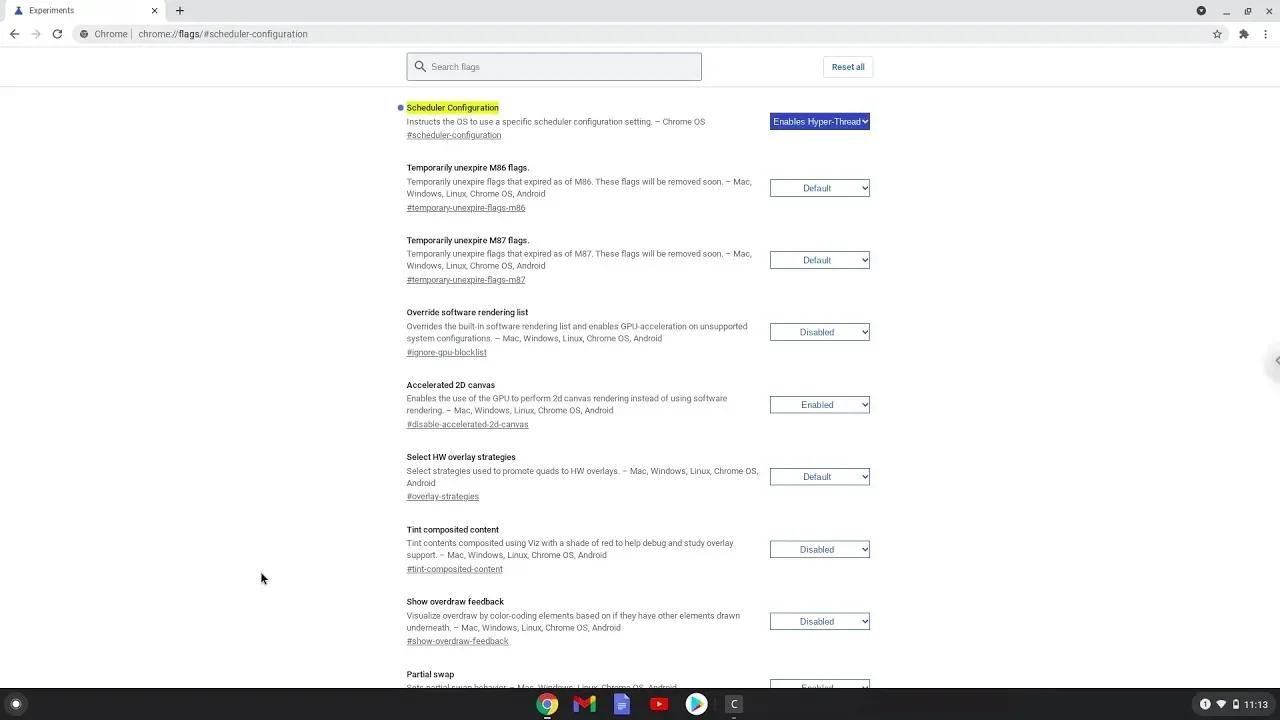Follow the #overlay-strategies link
The width and height of the screenshot is (1280, 720).
click(x=443, y=497)
